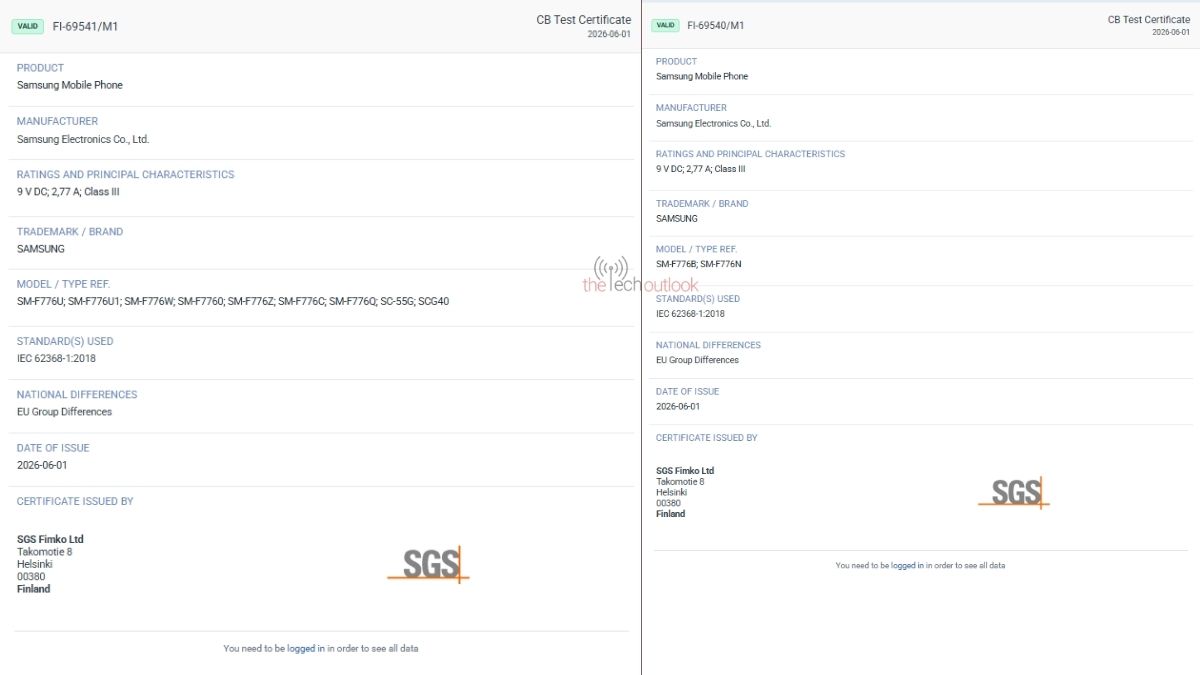
Task: Click "Finland" in right certificate address
Action: pos(671,514)
